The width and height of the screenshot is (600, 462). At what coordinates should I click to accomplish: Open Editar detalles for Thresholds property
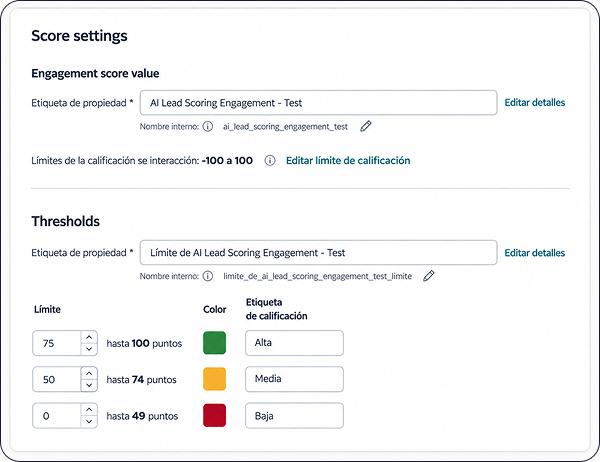535,253
